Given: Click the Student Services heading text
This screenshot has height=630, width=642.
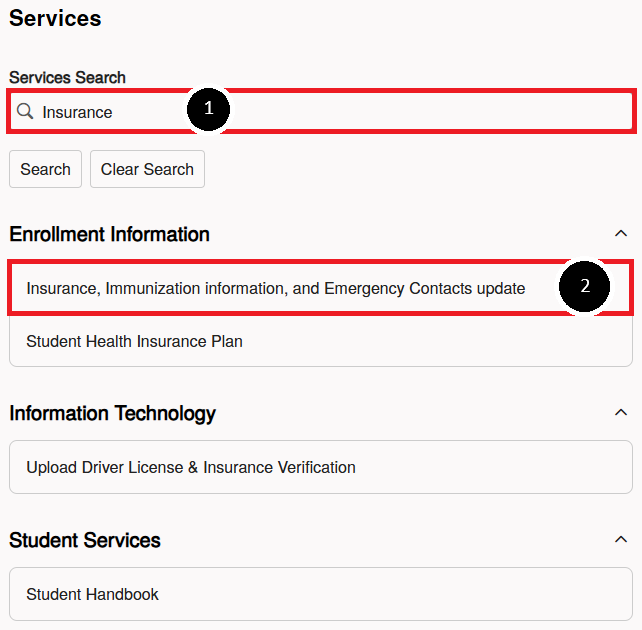Looking at the screenshot, I should tap(85, 540).
